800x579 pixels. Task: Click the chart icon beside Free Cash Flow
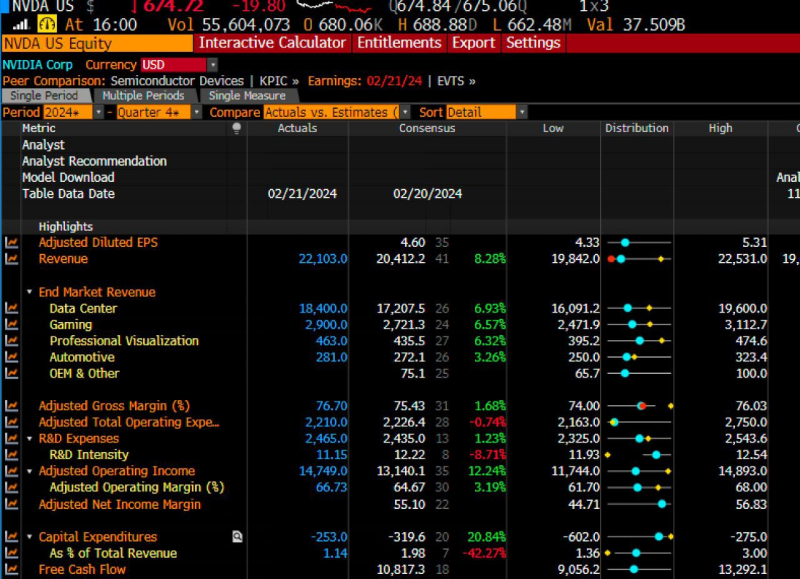[11, 570]
